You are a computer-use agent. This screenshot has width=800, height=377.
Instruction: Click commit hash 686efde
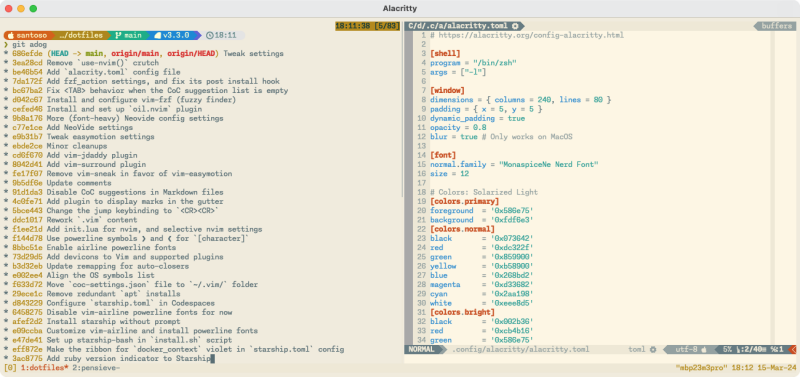pos(28,54)
